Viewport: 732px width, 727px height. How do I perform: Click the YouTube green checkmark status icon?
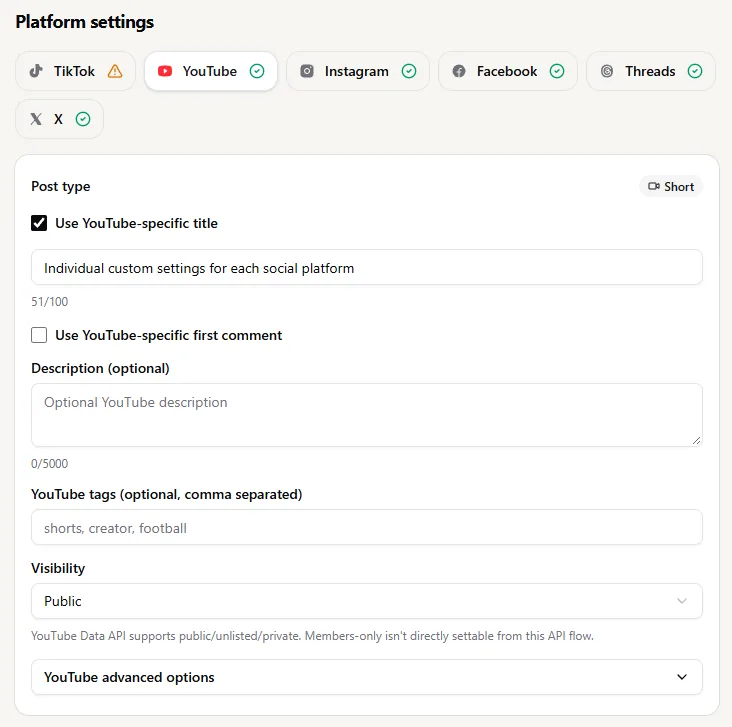coord(257,71)
